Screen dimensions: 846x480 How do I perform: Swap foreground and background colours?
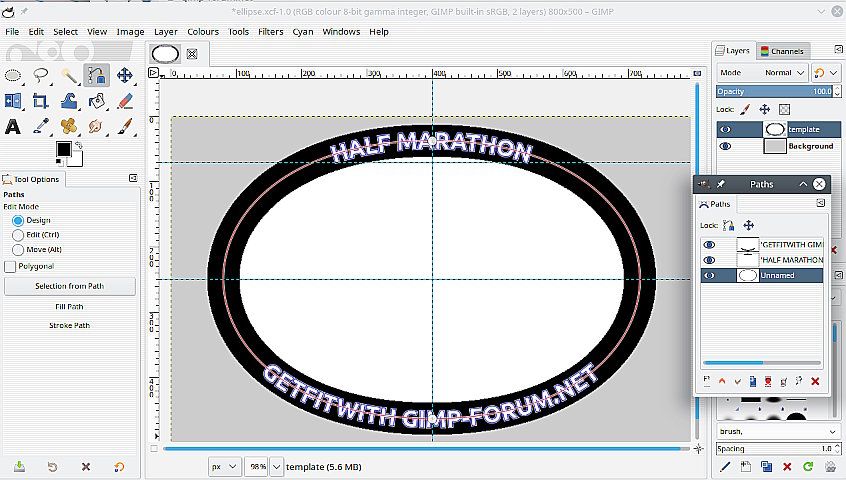point(79,145)
